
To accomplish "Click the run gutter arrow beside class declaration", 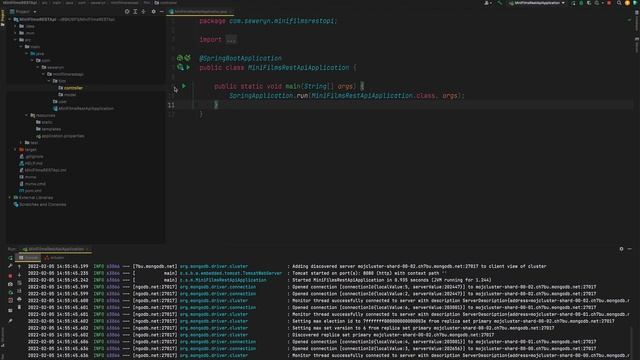I will coord(188,67).
